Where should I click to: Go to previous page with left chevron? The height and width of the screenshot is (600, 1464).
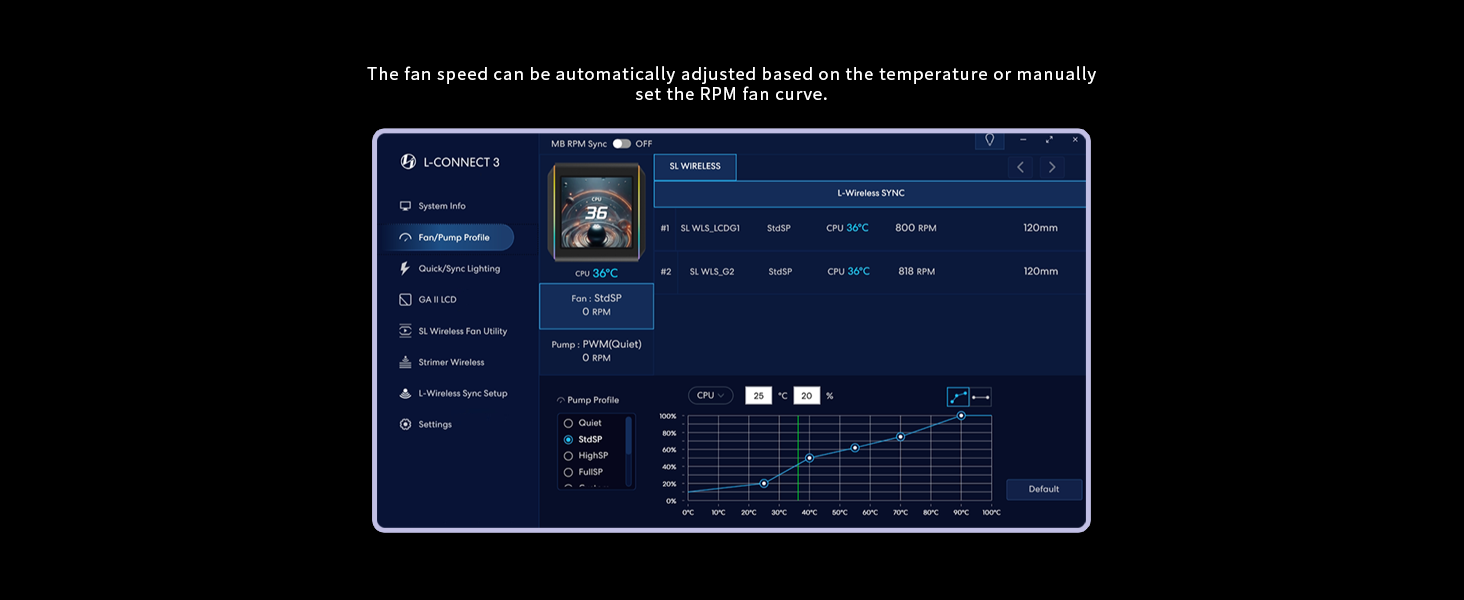1020,167
